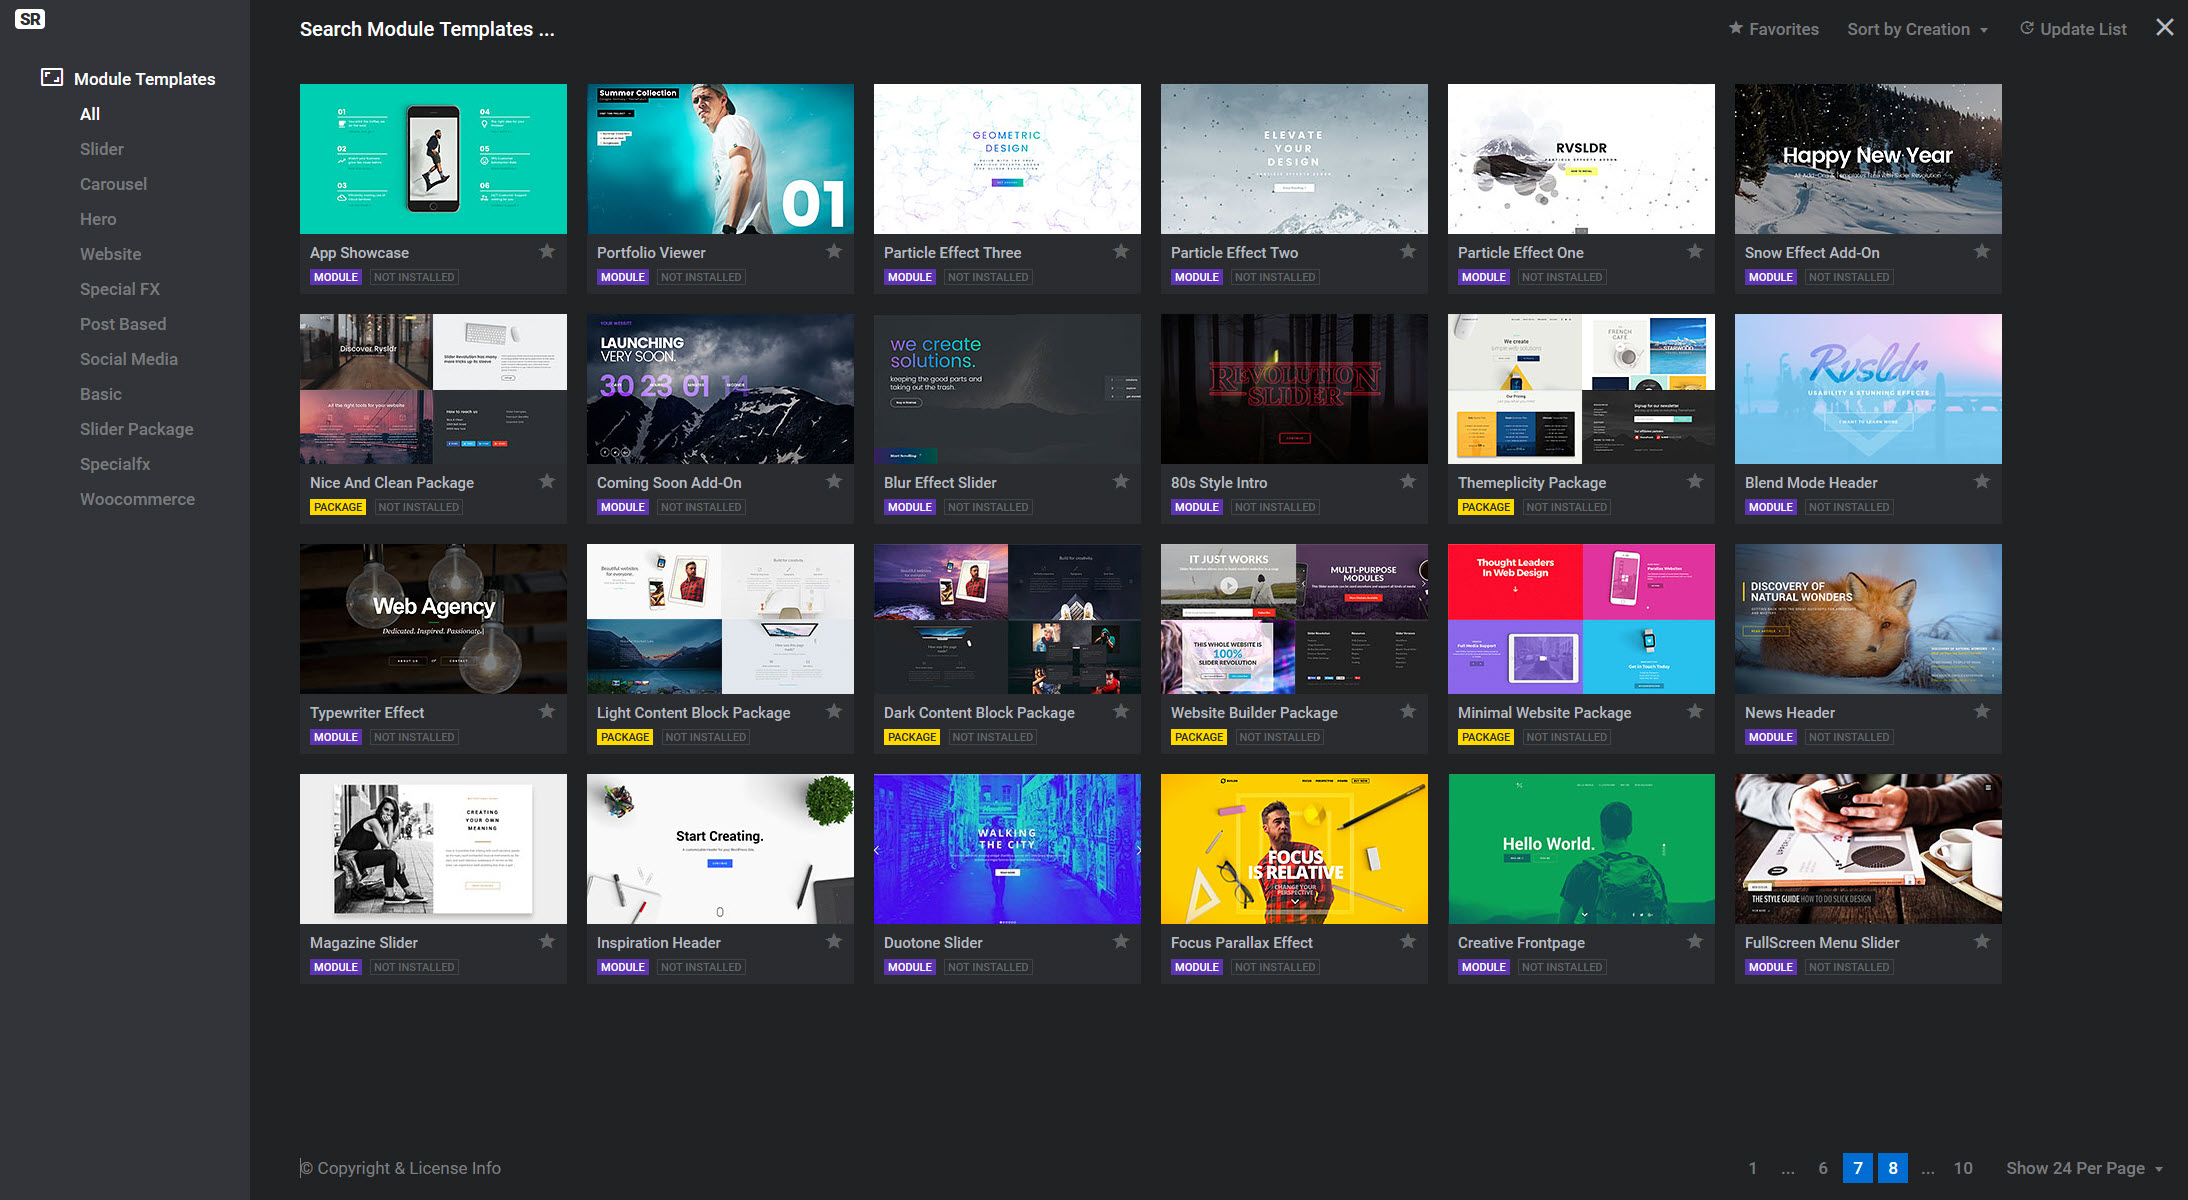Screen dimensions: 2188x1200
Task: Open the 80s Style Intro thumbnail
Action: 1294,389
